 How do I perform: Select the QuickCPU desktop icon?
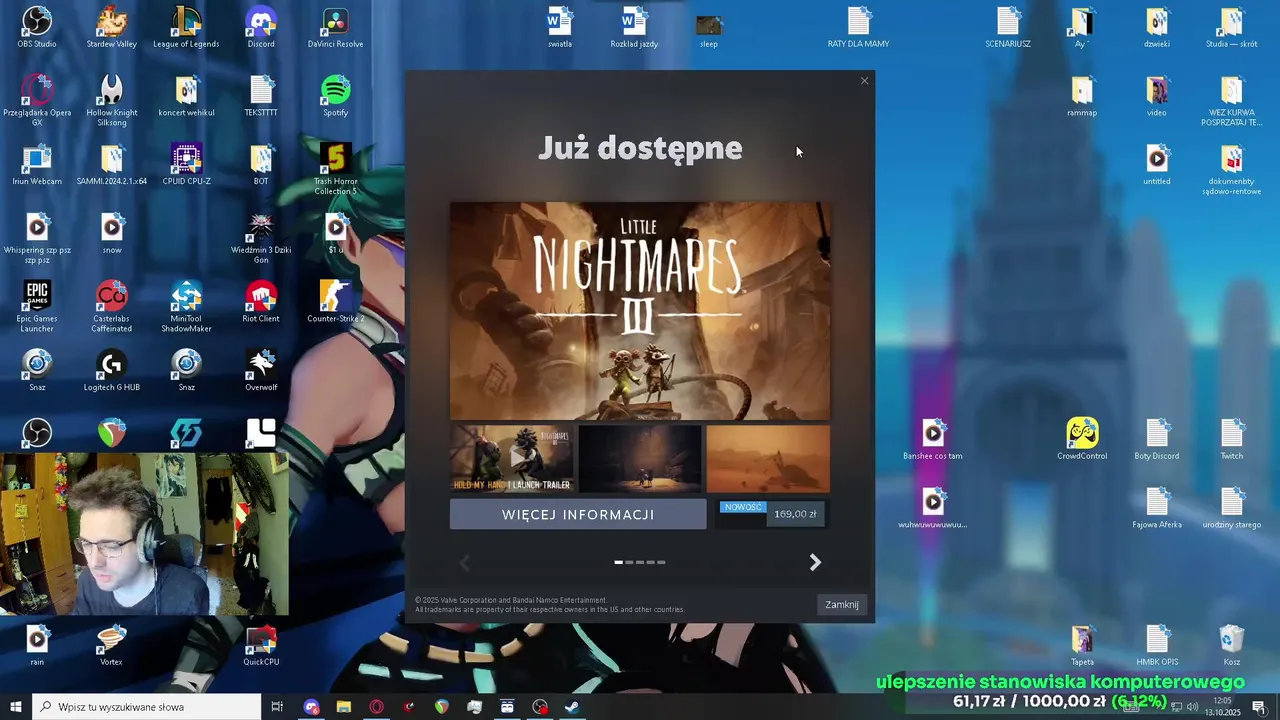coord(261,645)
